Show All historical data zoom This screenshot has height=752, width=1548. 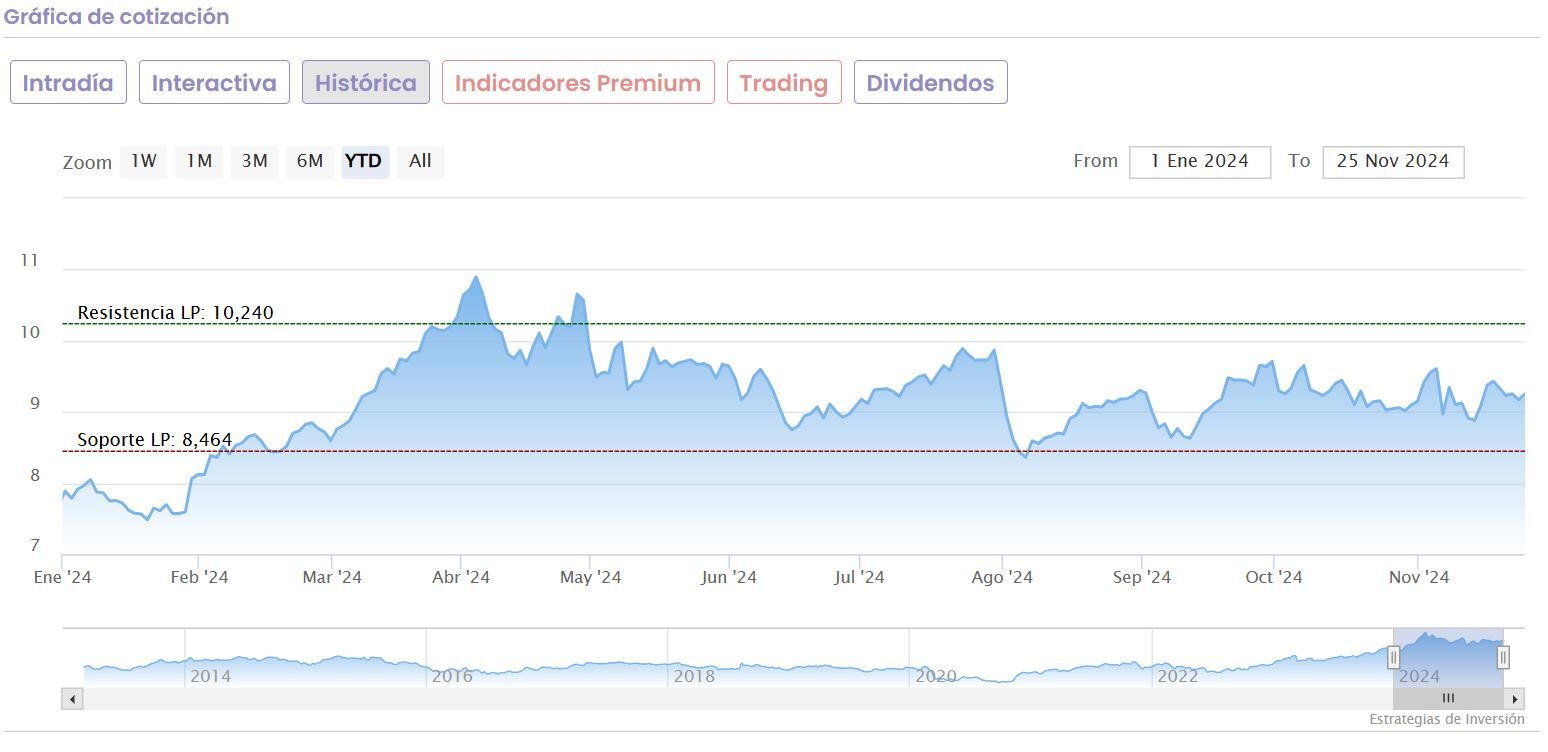(x=420, y=161)
